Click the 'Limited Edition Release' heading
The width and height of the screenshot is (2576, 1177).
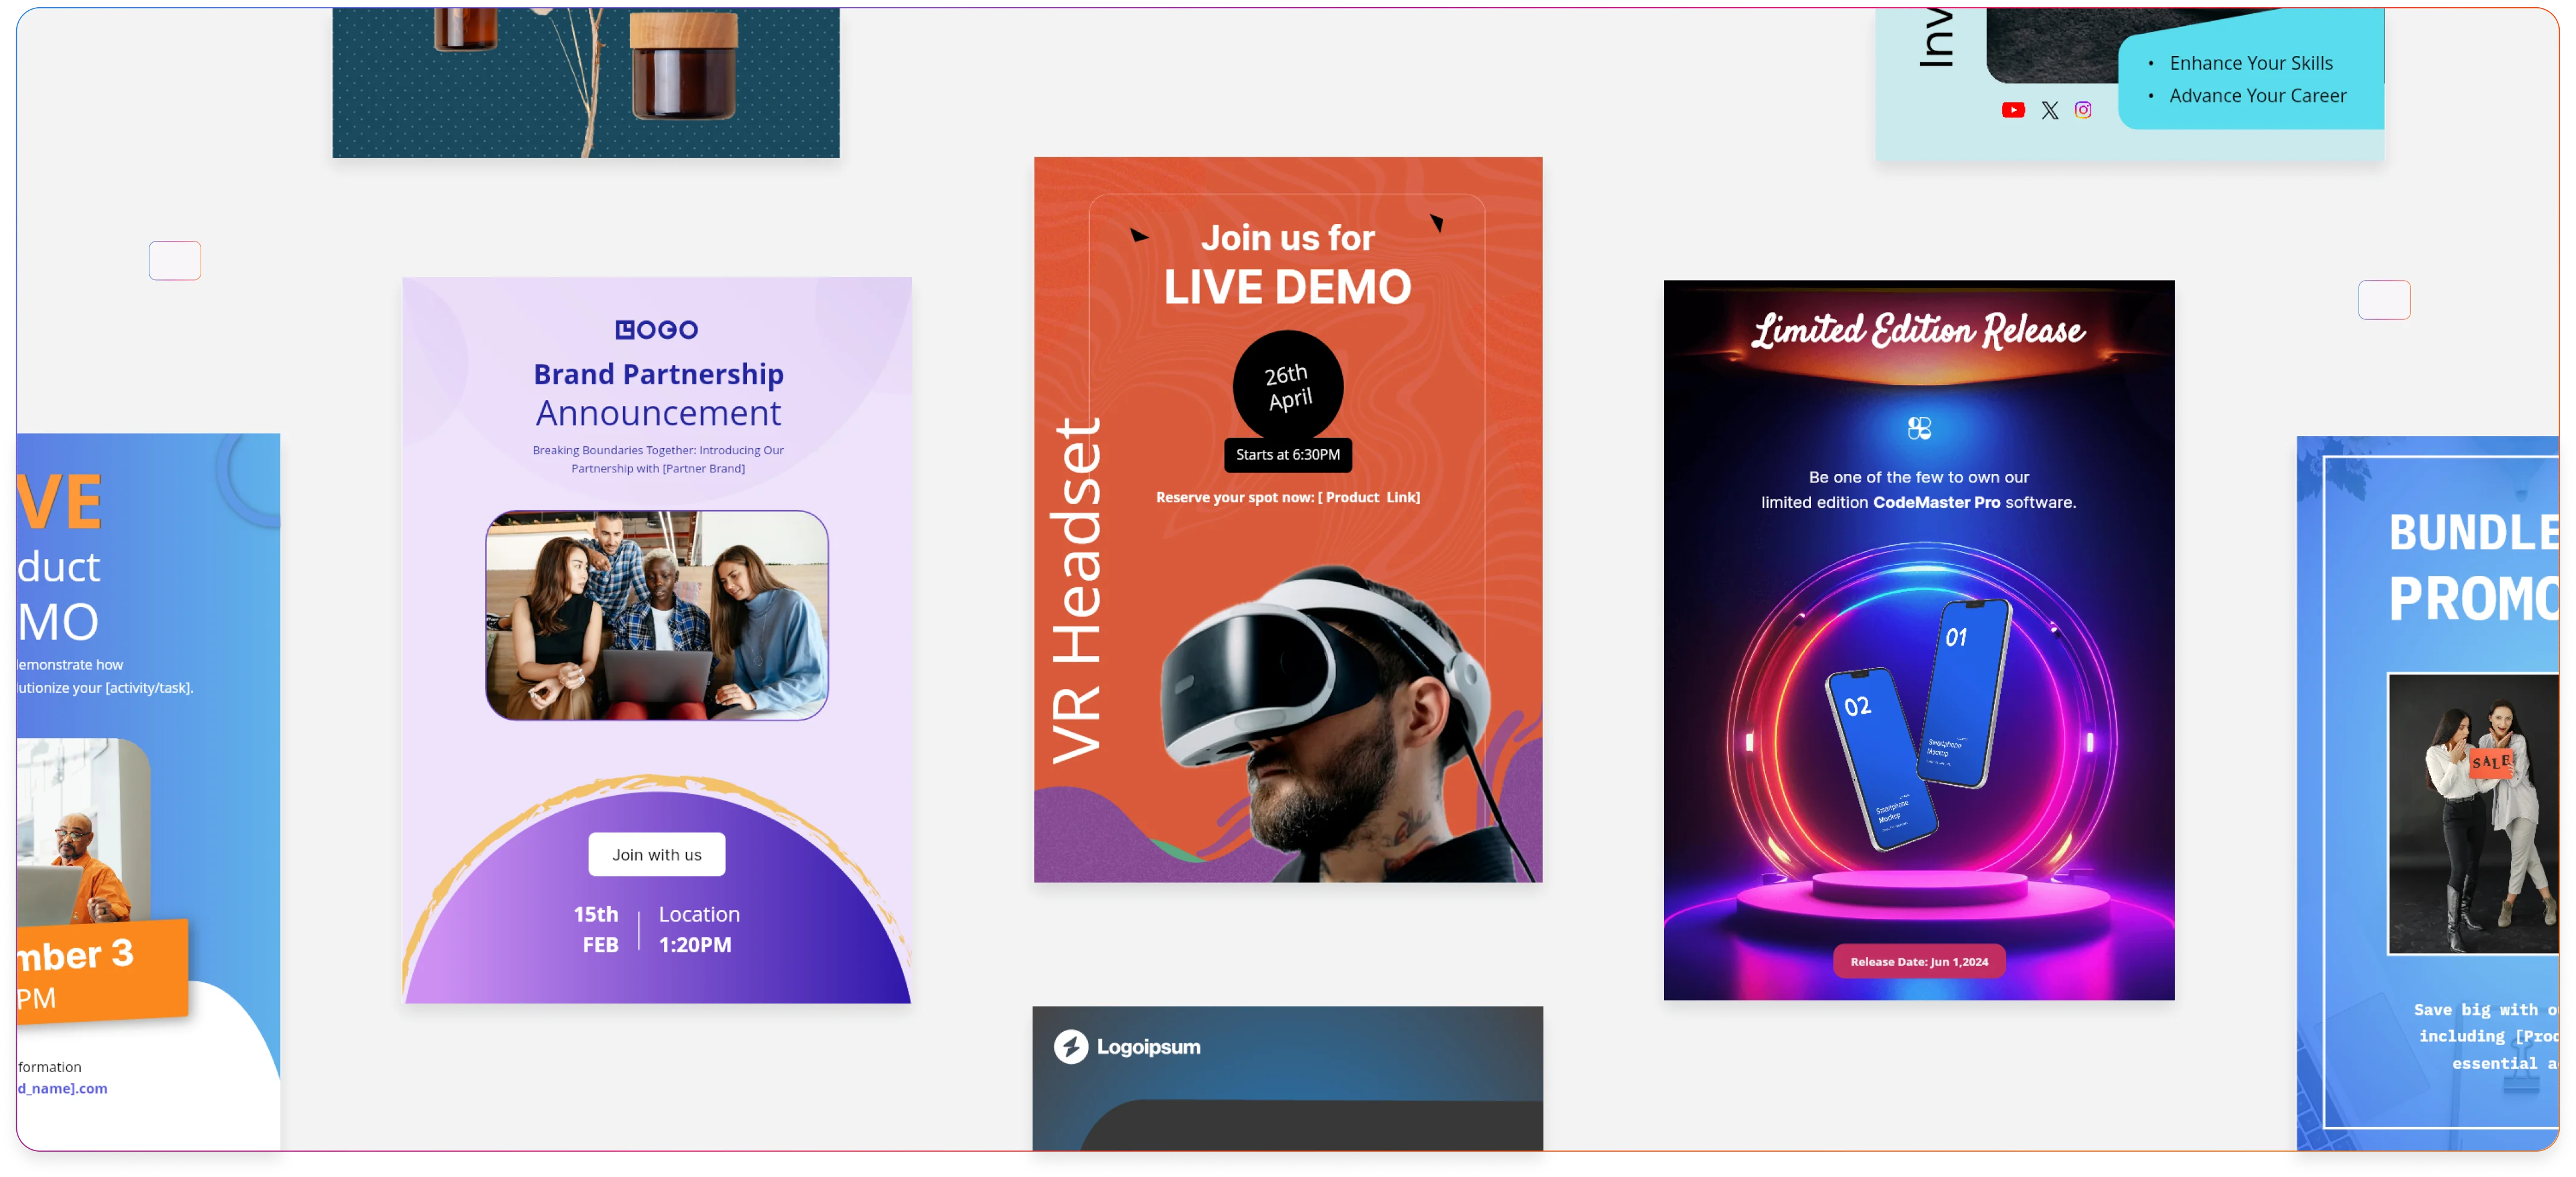(1918, 330)
